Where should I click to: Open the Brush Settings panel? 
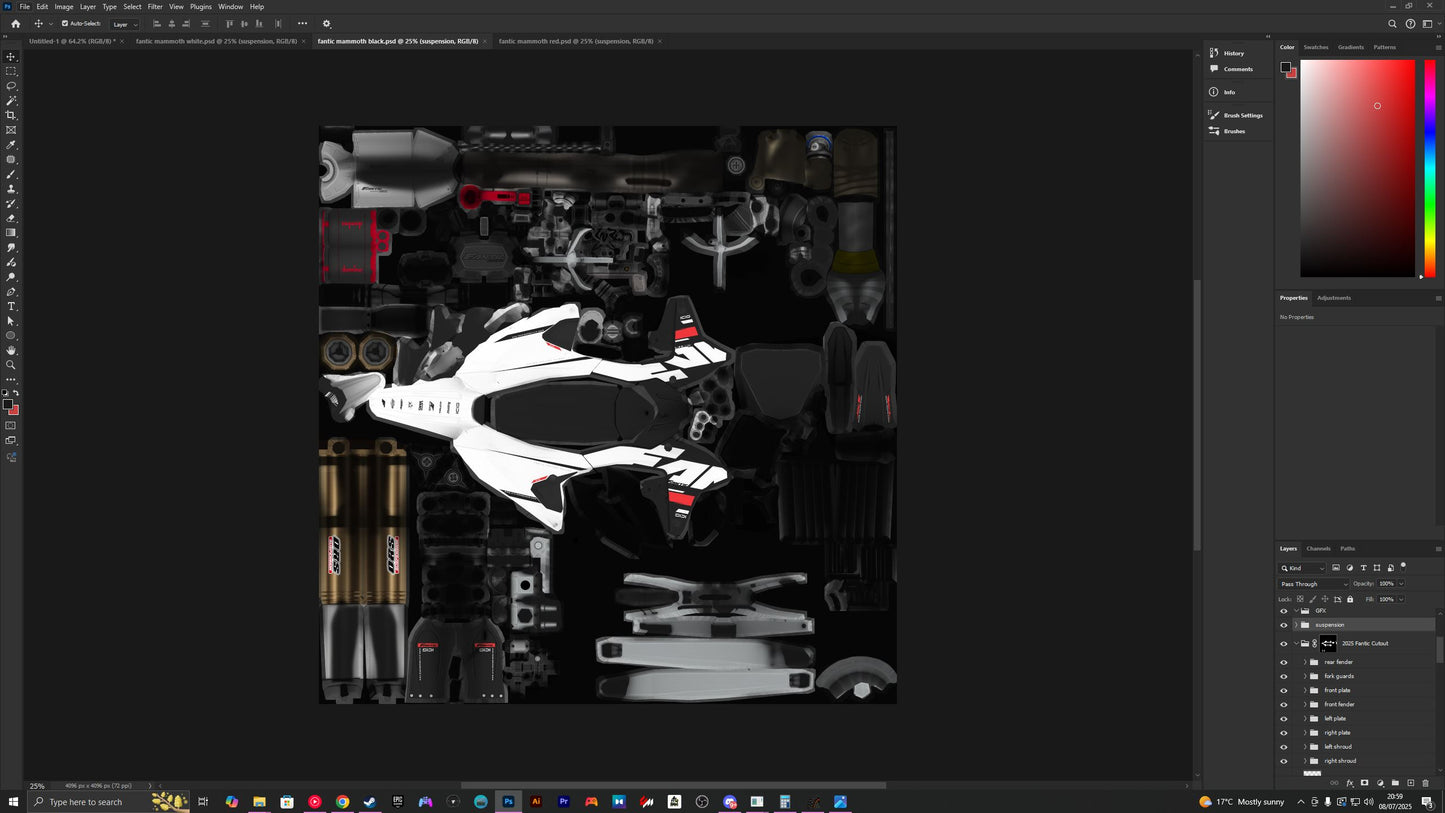click(1241, 115)
